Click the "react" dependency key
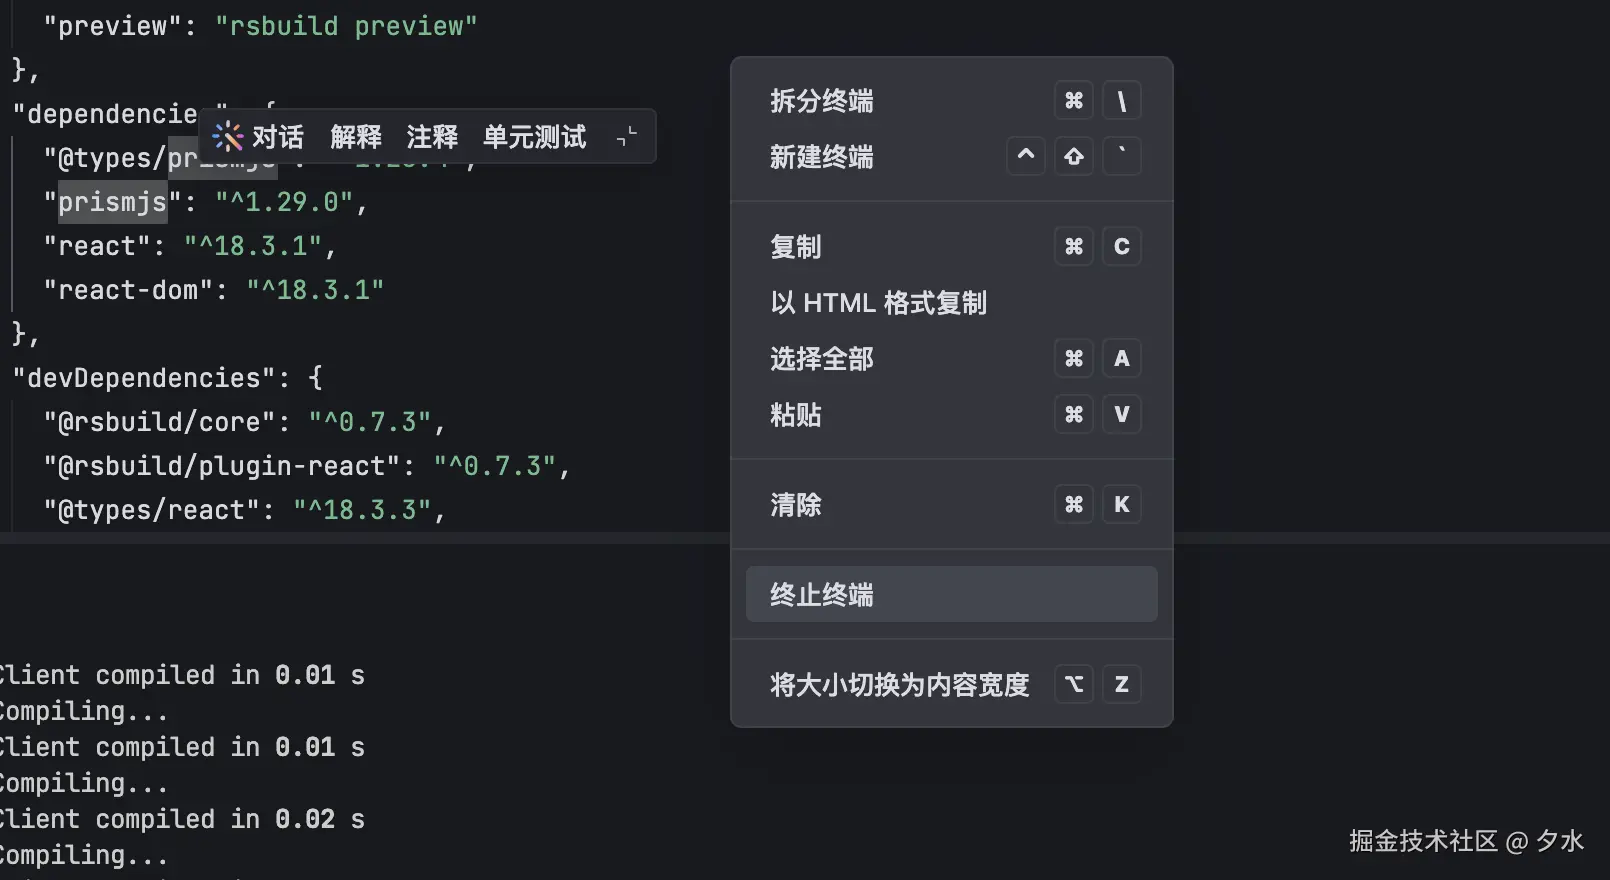 pos(97,246)
